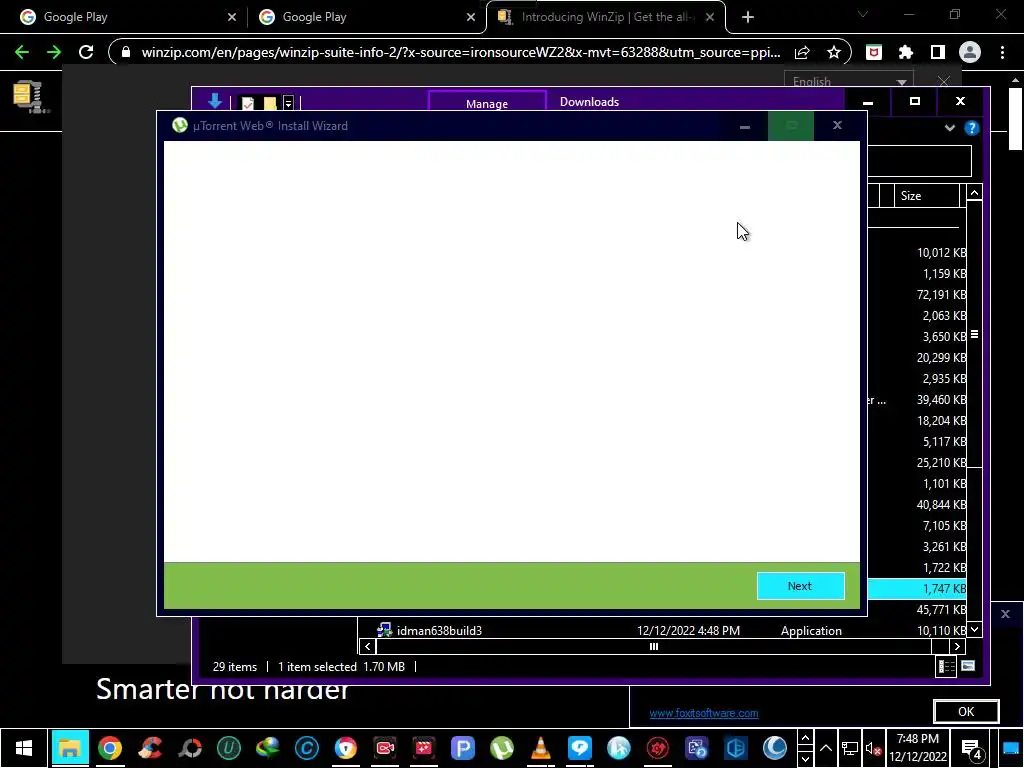
Task: Open a new Chrome tab
Action: [748, 17]
